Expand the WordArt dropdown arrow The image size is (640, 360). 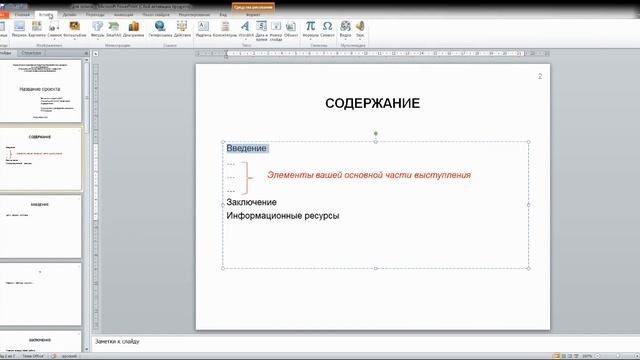tap(245, 39)
